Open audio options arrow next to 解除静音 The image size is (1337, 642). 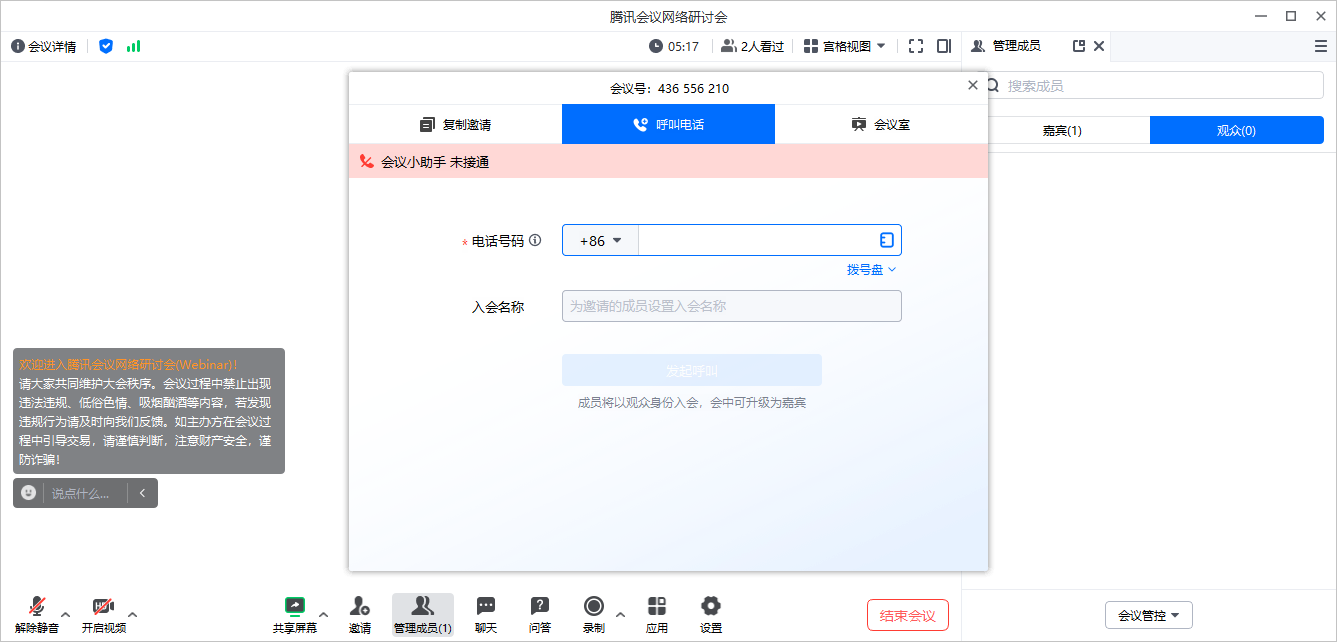tap(65, 614)
